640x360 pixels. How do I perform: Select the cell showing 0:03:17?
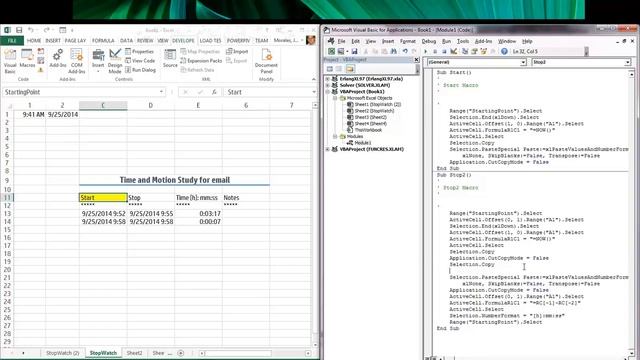[x=198, y=213]
